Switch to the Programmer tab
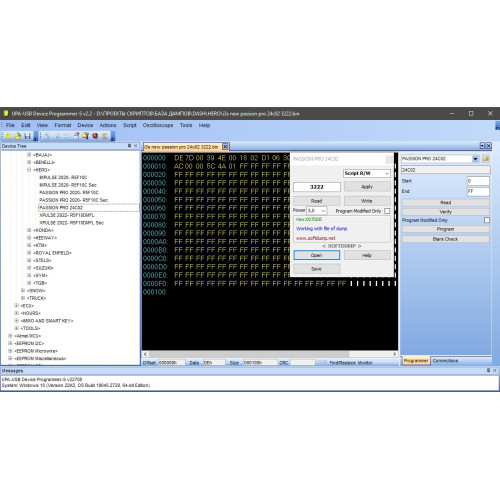The width and height of the screenshot is (500, 500). (416, 361)
